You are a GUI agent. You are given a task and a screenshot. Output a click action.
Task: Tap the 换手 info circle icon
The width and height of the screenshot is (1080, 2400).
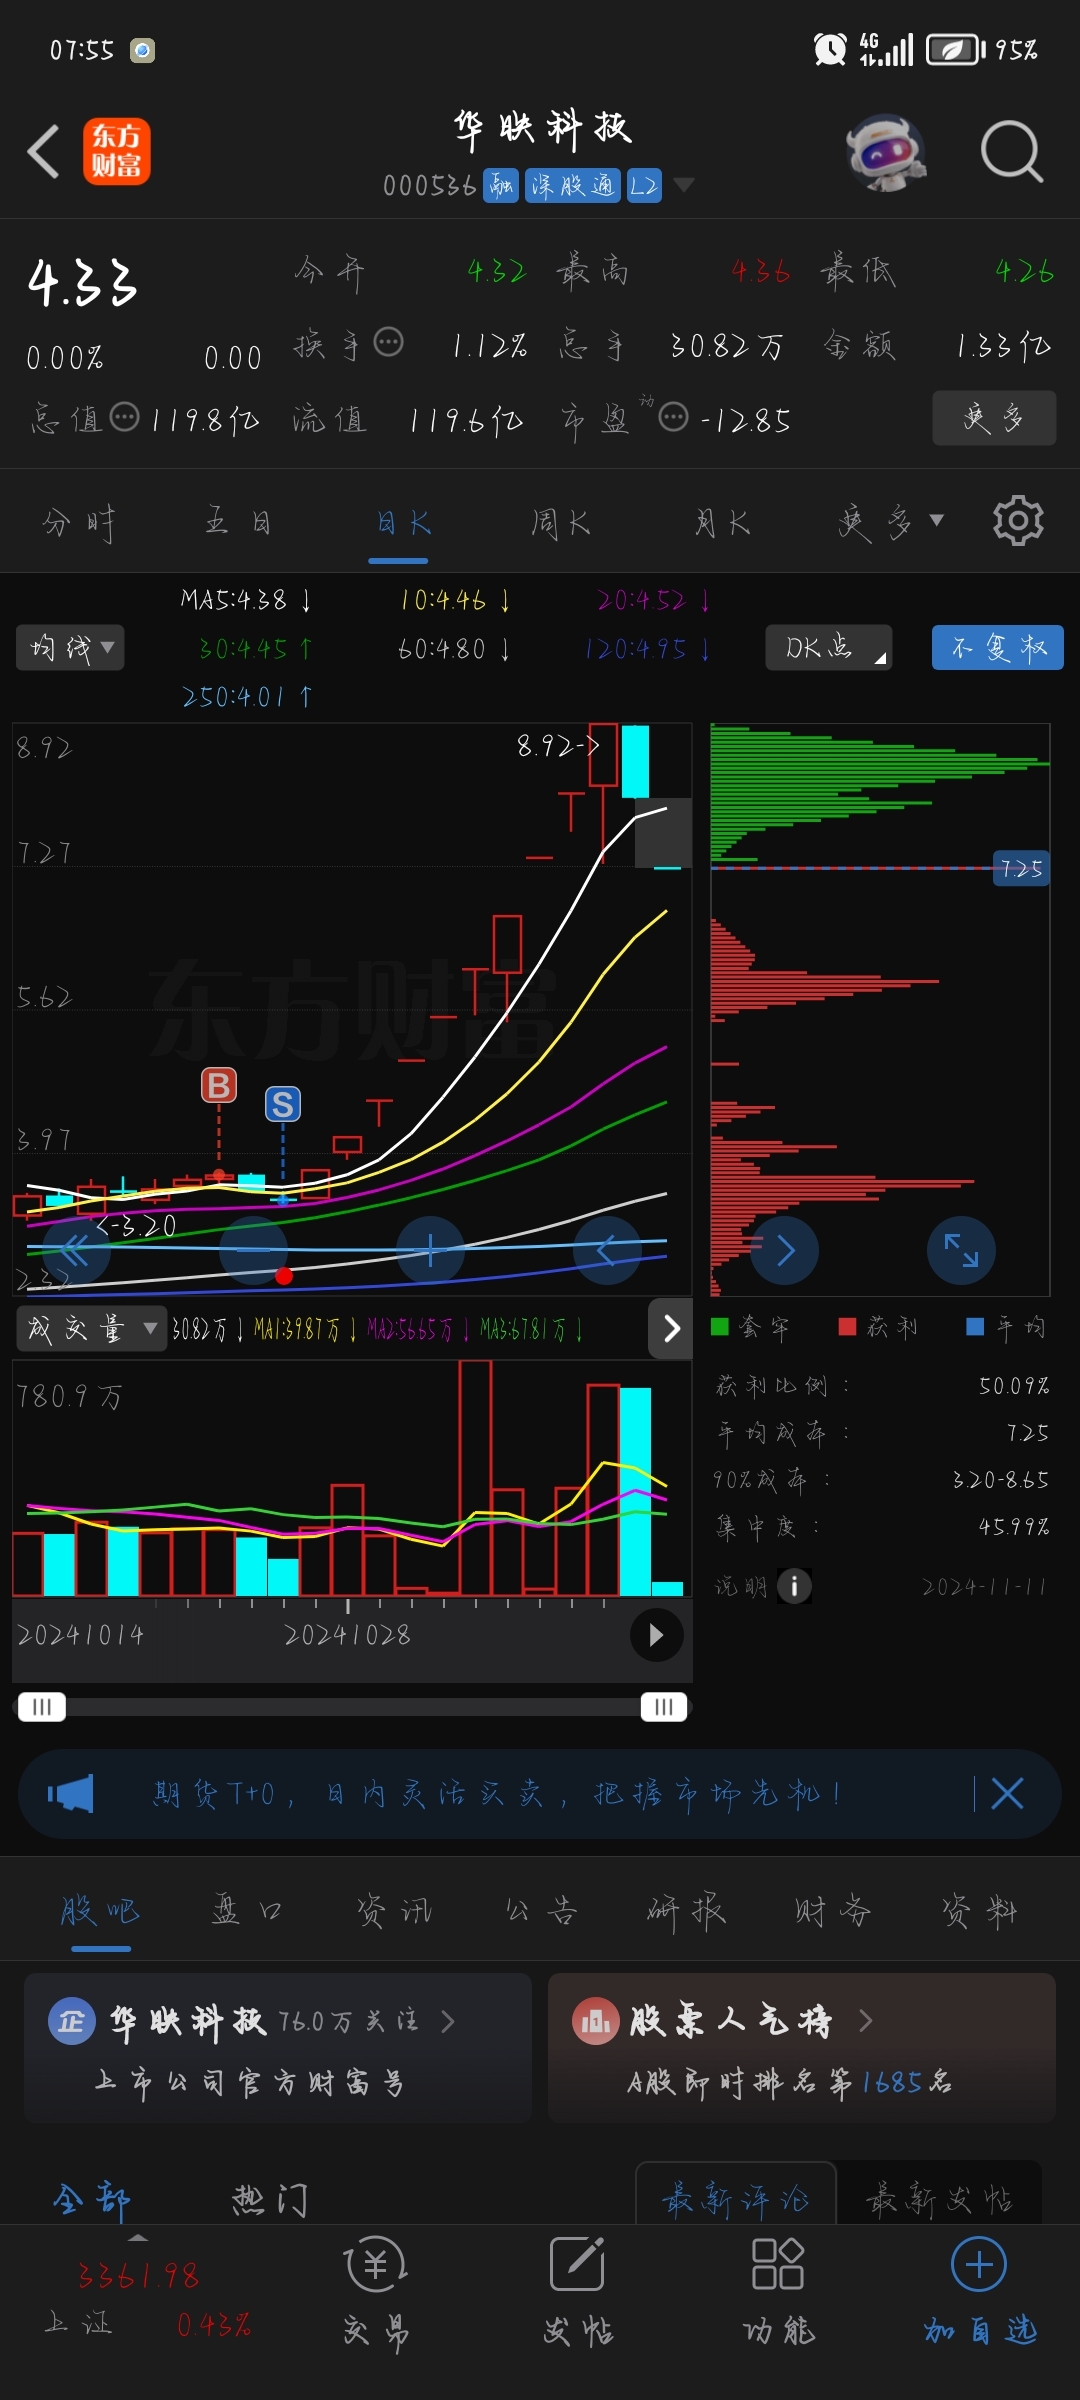coord(388,343)
